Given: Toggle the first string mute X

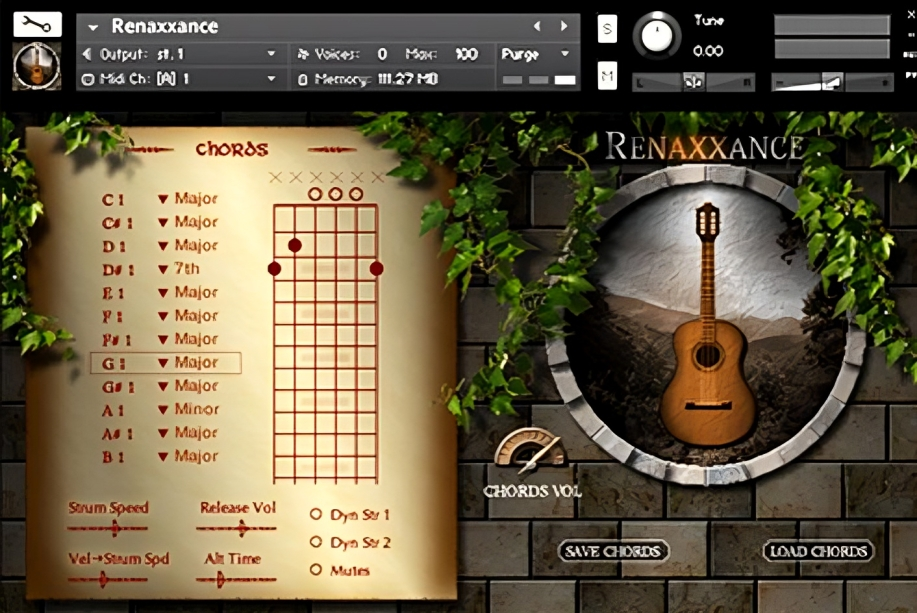Looking at the screenshot, I should point(275,177).
